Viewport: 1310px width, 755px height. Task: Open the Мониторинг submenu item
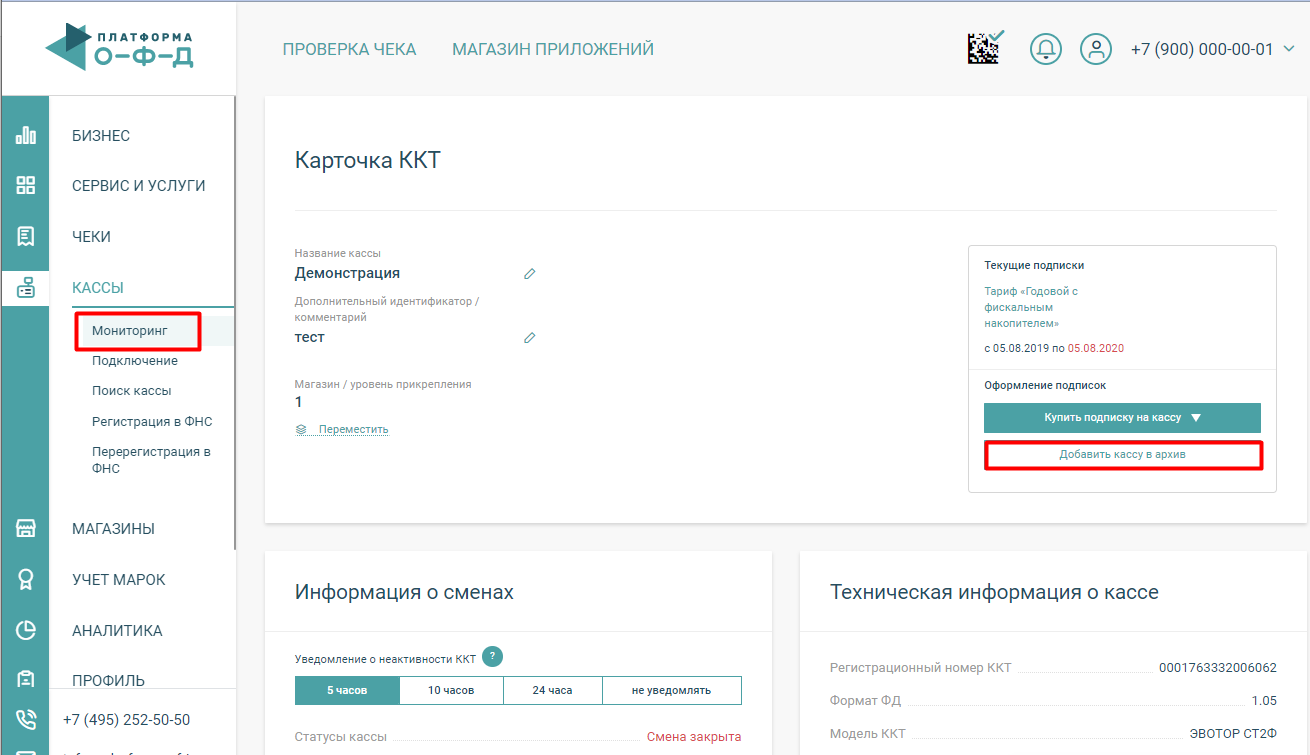pos(130,330)
